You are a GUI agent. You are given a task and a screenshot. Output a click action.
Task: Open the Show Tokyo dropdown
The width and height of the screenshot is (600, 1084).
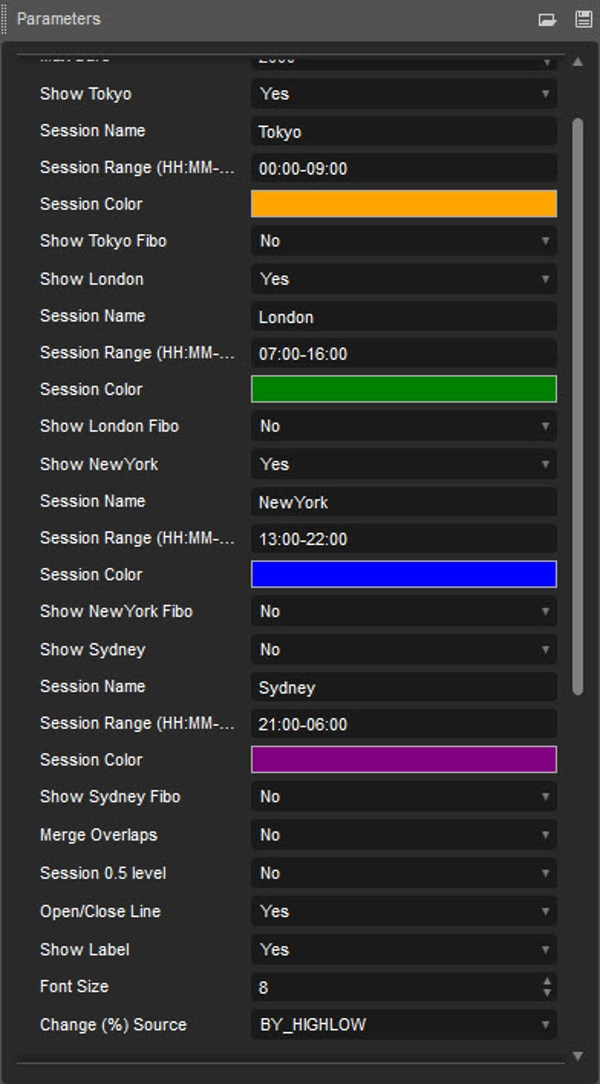(404, 93)
